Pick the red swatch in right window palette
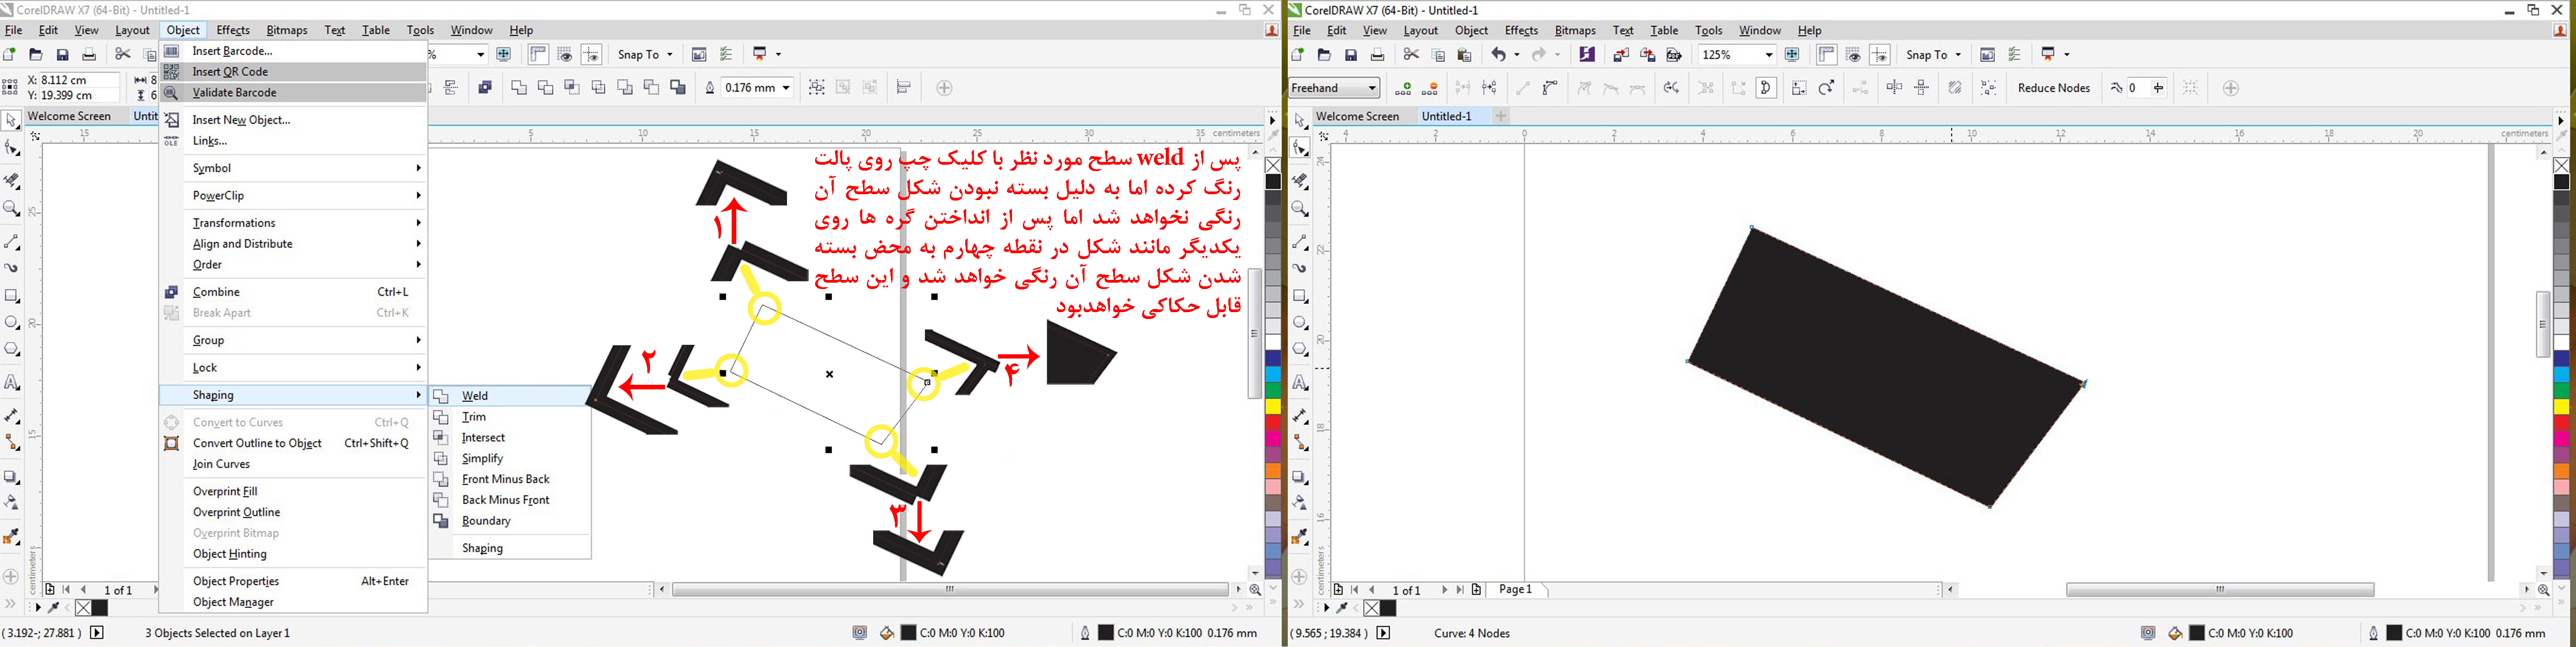This screenshot has height=647, width=2576. point(2562,423)
